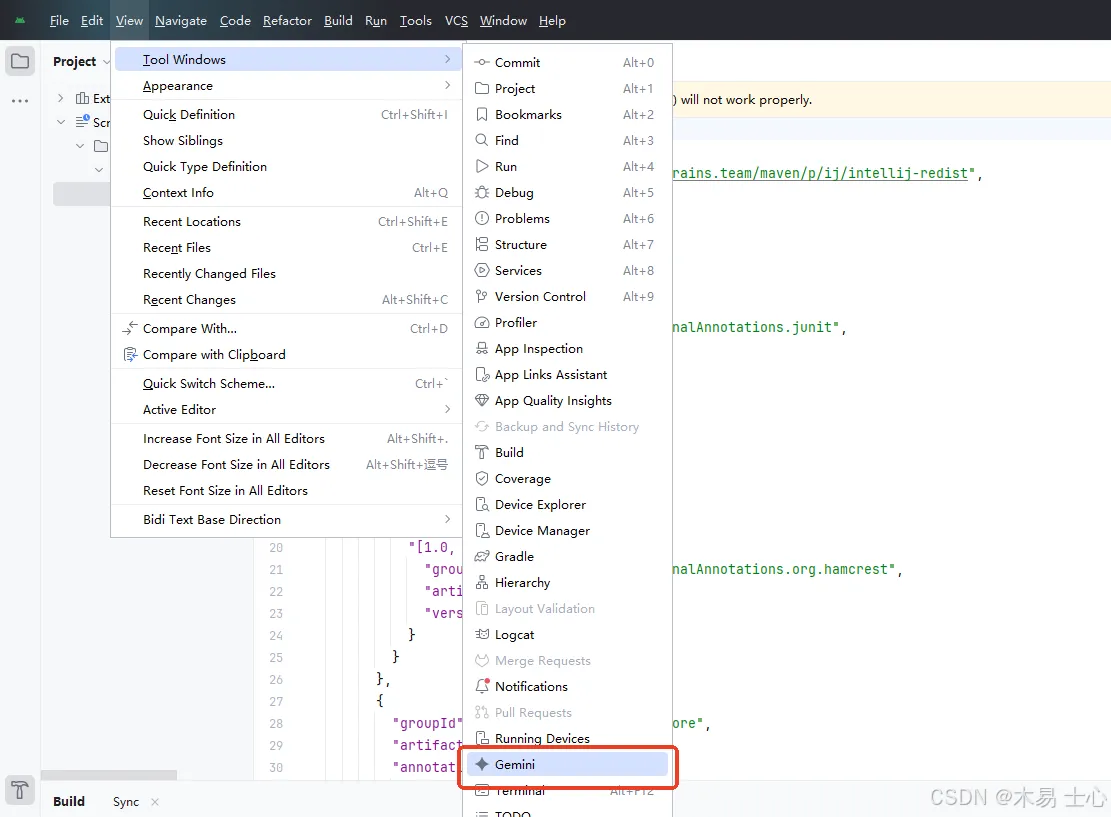Viewport: 1111px width, 817px height.
Task: Expand the Ext tree node
Action: tap(61, 98)
